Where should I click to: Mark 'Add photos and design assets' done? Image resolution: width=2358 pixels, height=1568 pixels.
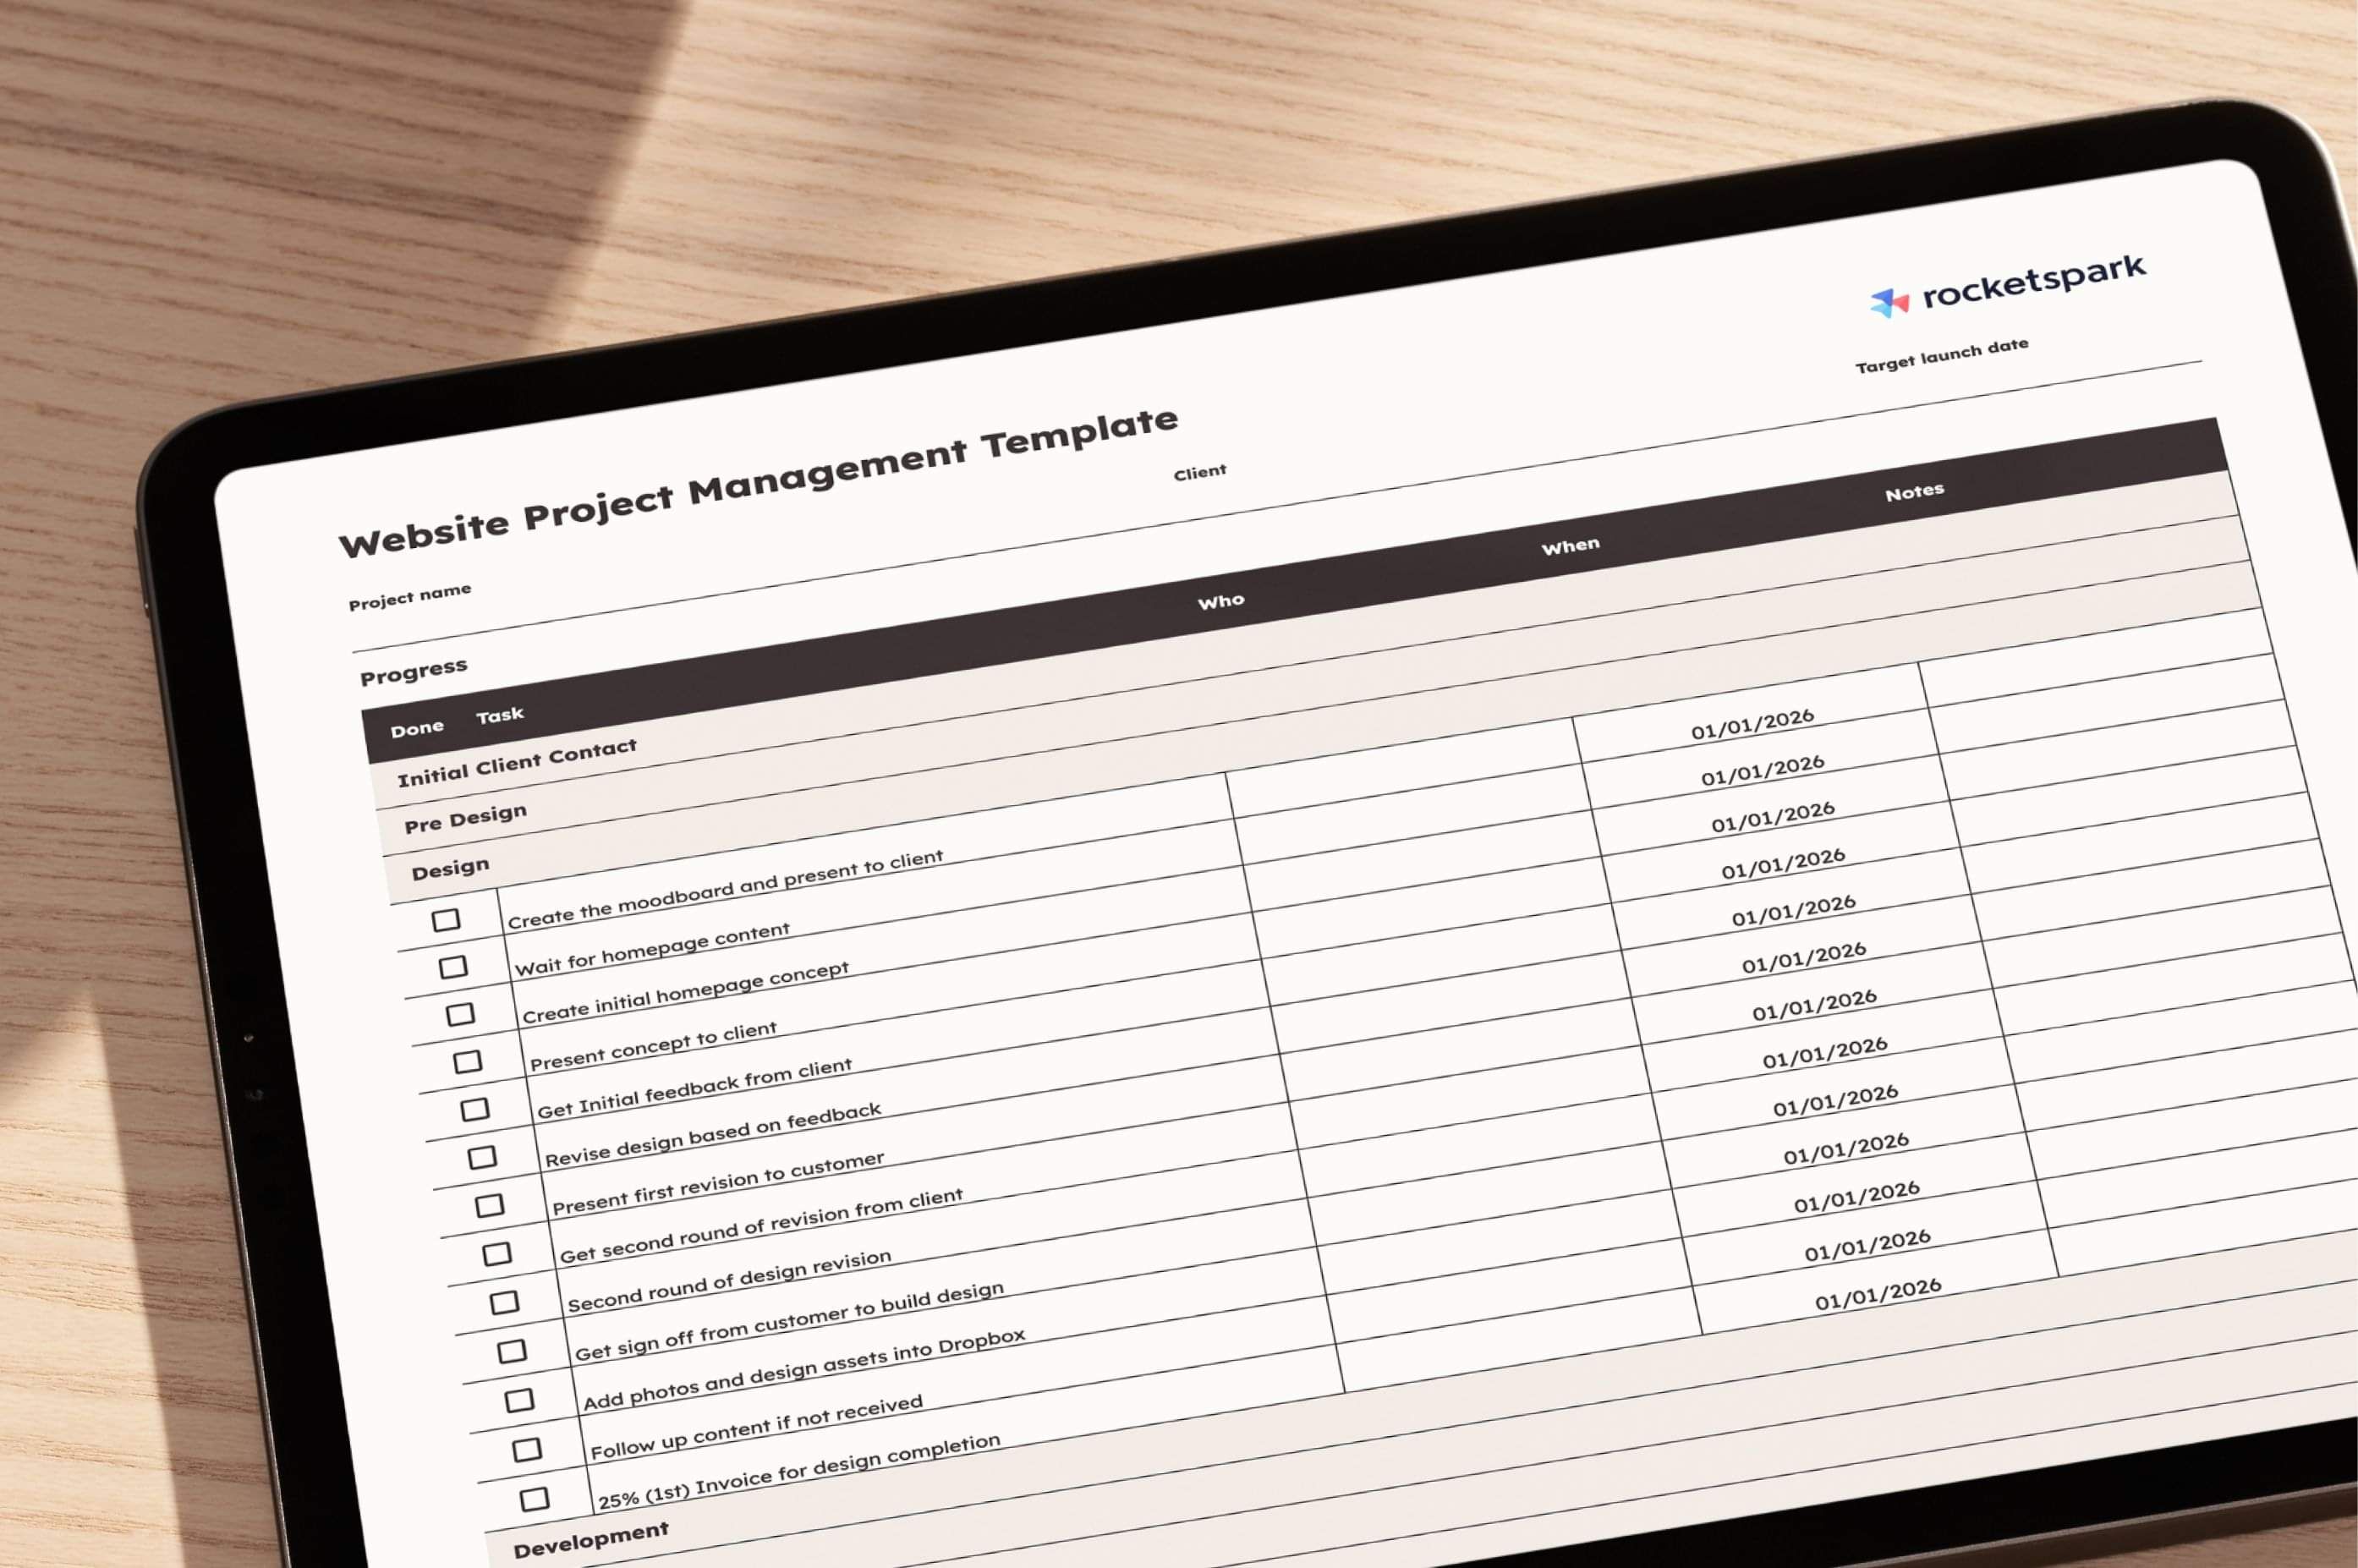click(x=519, y=1400)
